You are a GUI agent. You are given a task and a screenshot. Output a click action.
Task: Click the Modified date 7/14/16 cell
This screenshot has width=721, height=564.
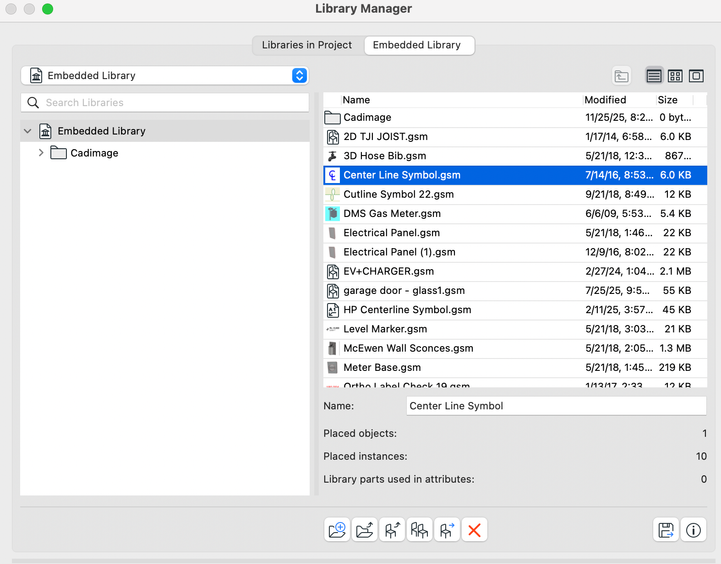click(619, 175)
